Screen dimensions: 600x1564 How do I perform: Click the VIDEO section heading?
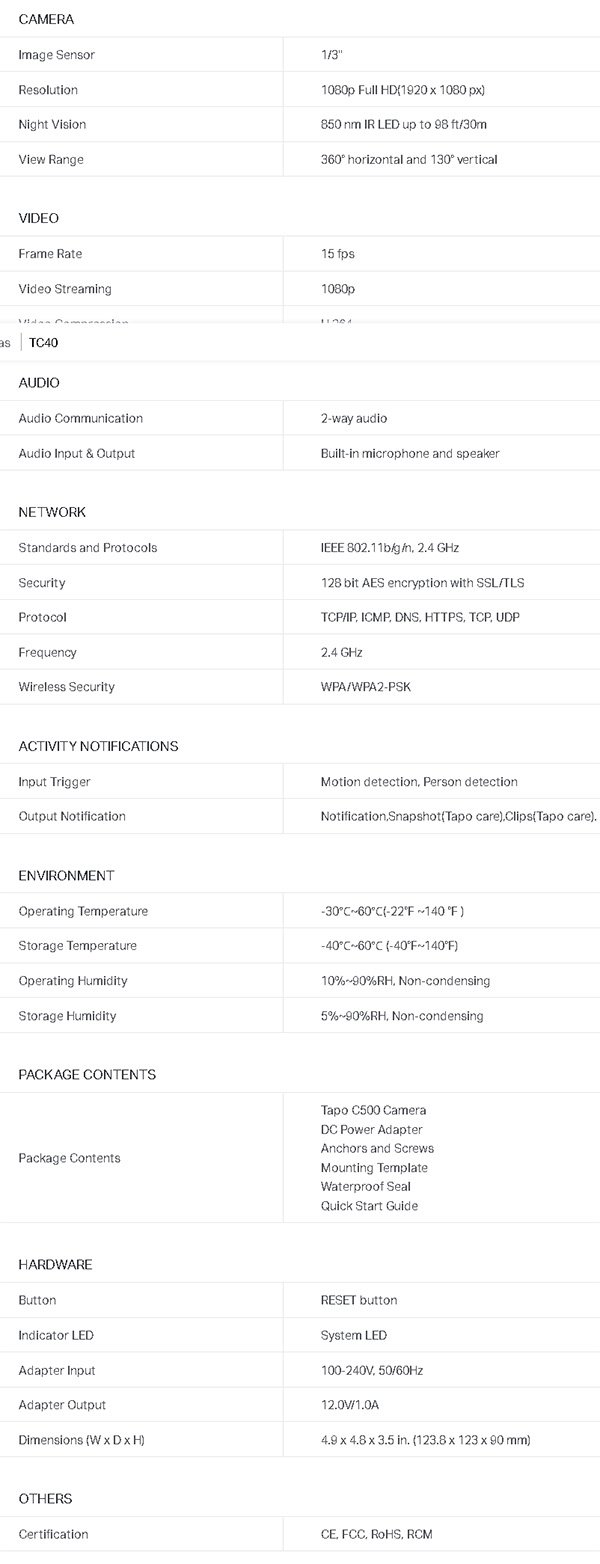point(39,218)
